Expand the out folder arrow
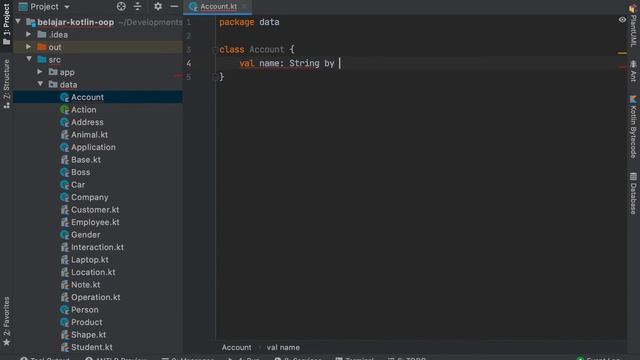The image size is (640, 360). (x=29, y=47)
